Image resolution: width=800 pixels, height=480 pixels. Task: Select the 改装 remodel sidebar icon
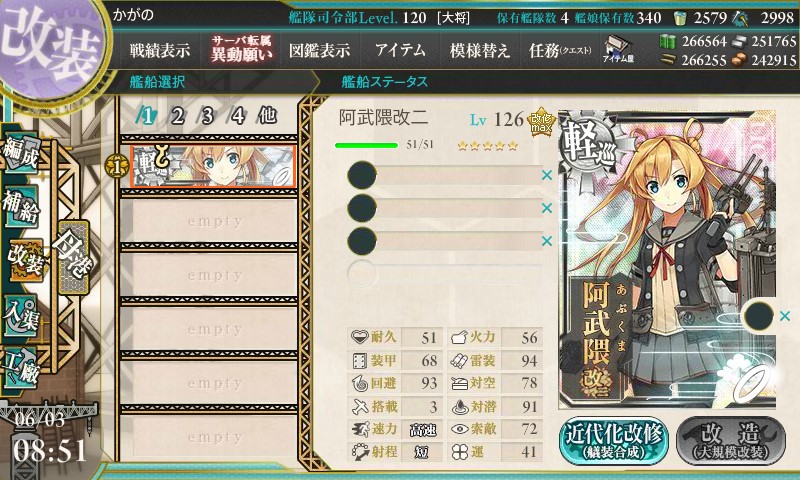click(24, 260)
